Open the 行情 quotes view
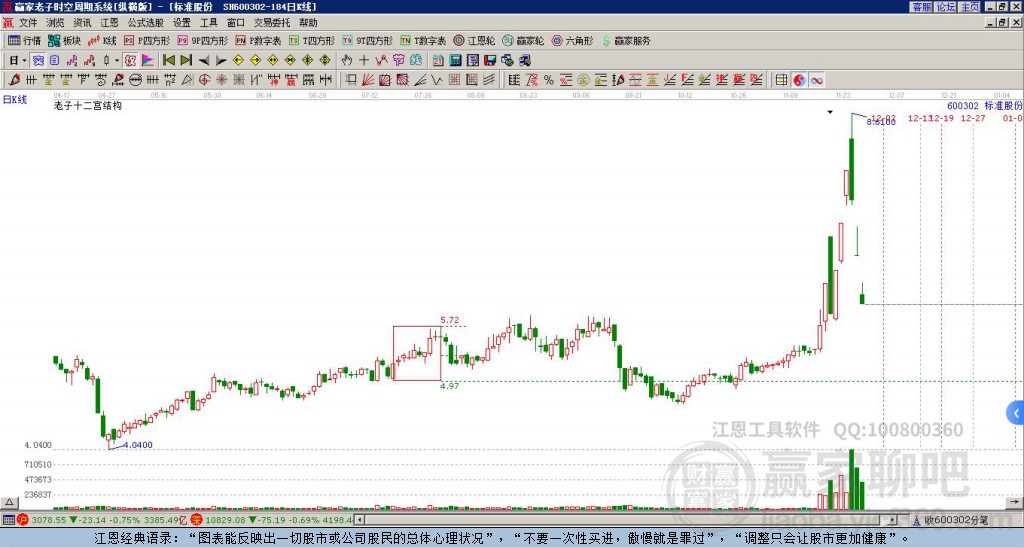The image size is (1024, 548). pos(24,40)
